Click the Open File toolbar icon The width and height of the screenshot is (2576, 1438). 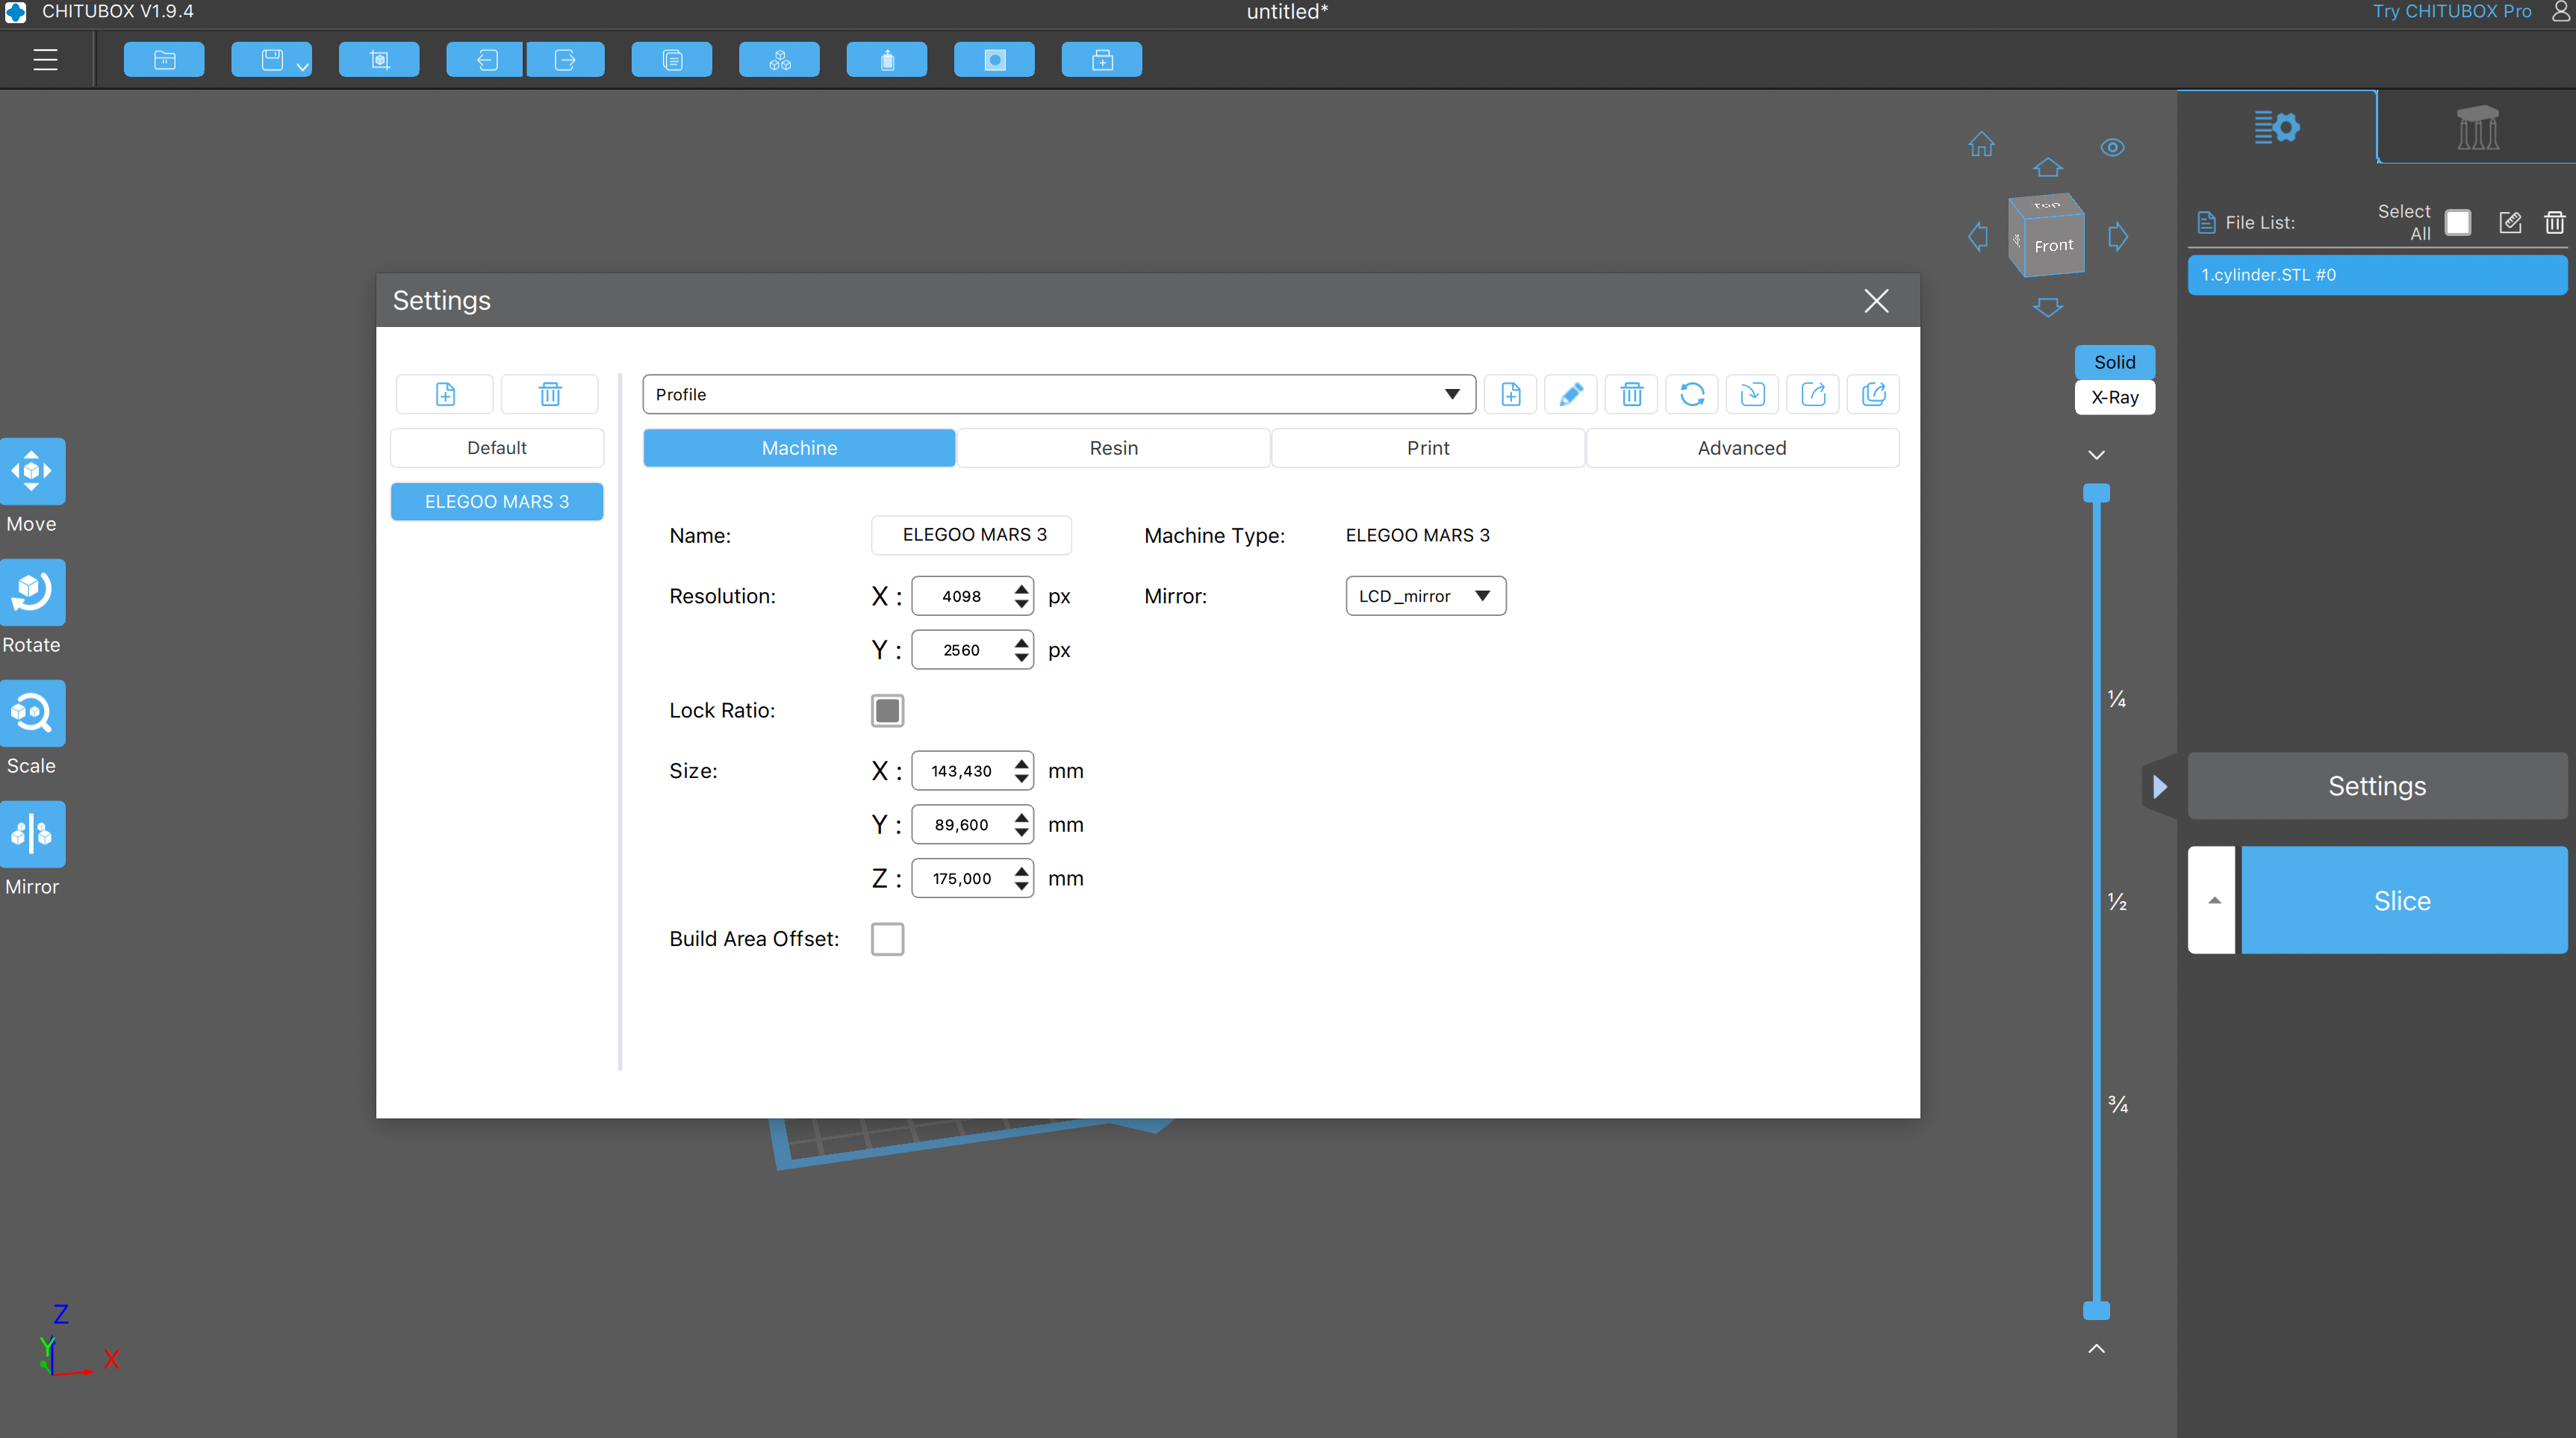(164, 60)
